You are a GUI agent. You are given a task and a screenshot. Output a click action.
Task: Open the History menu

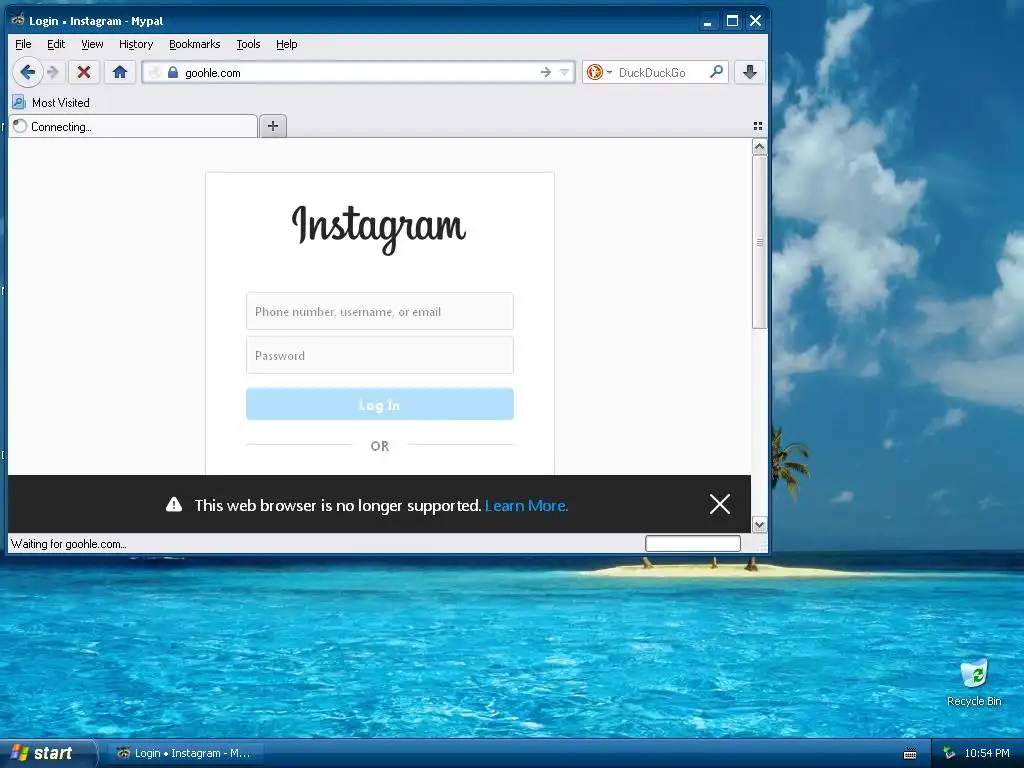[136, 44]
